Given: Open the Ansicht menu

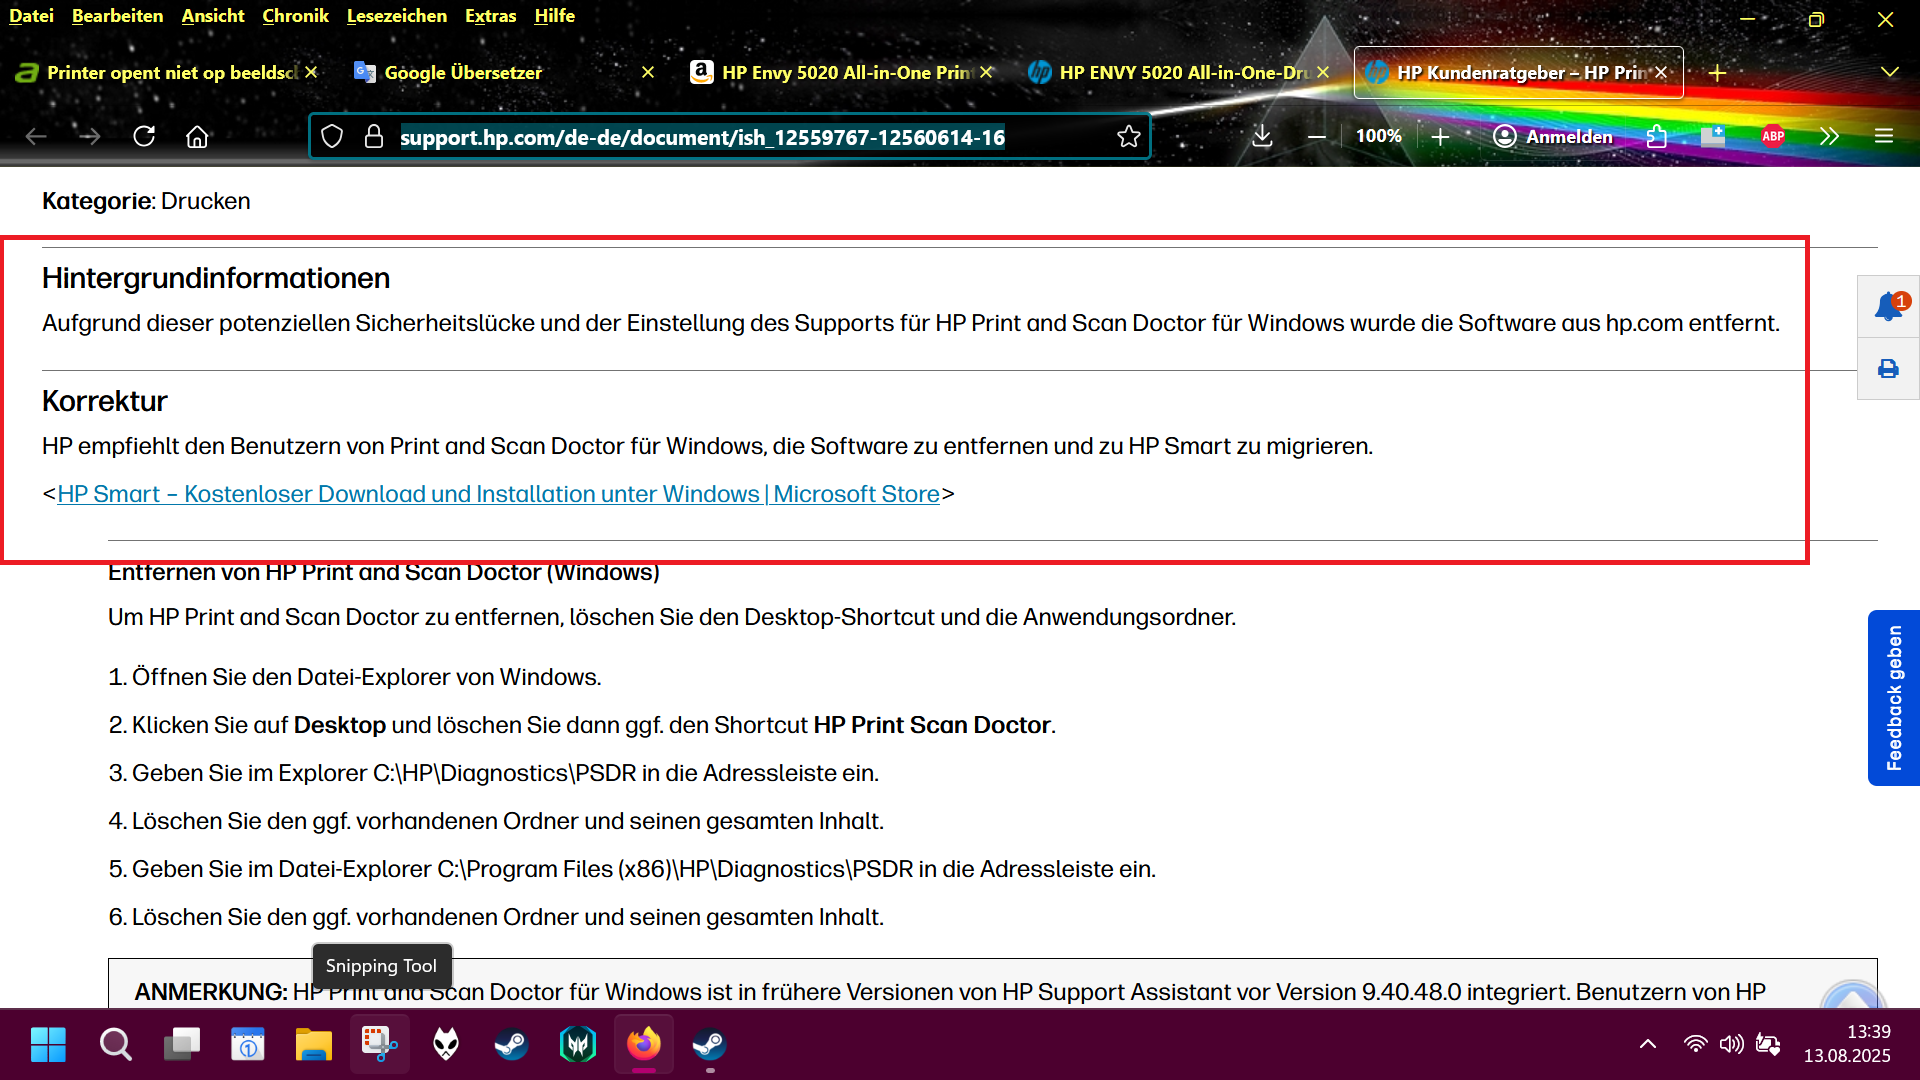Looking at the screenshot, I should tap(213, 16).
